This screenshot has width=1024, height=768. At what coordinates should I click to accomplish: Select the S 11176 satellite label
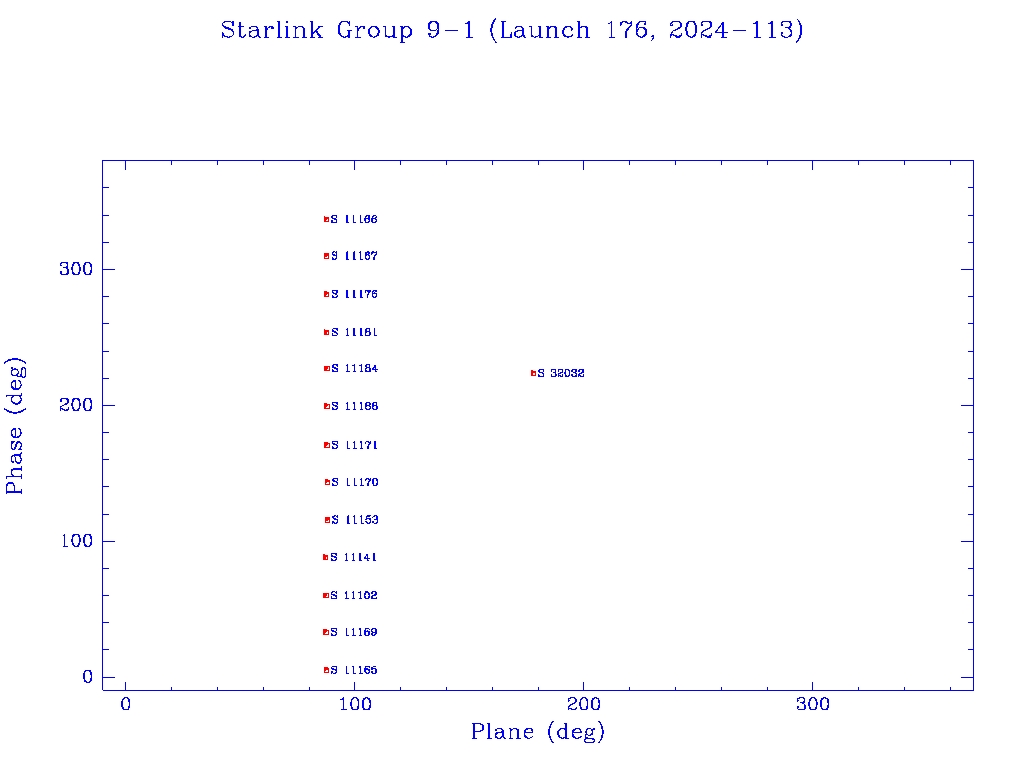tap(355, 295)
